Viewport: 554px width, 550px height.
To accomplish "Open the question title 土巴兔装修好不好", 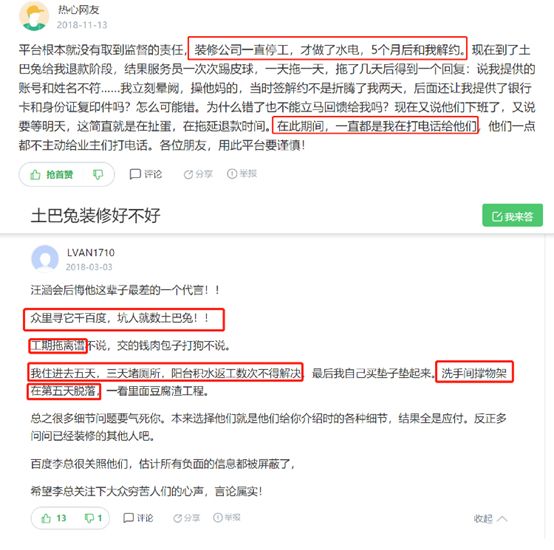I will (95, 215).
